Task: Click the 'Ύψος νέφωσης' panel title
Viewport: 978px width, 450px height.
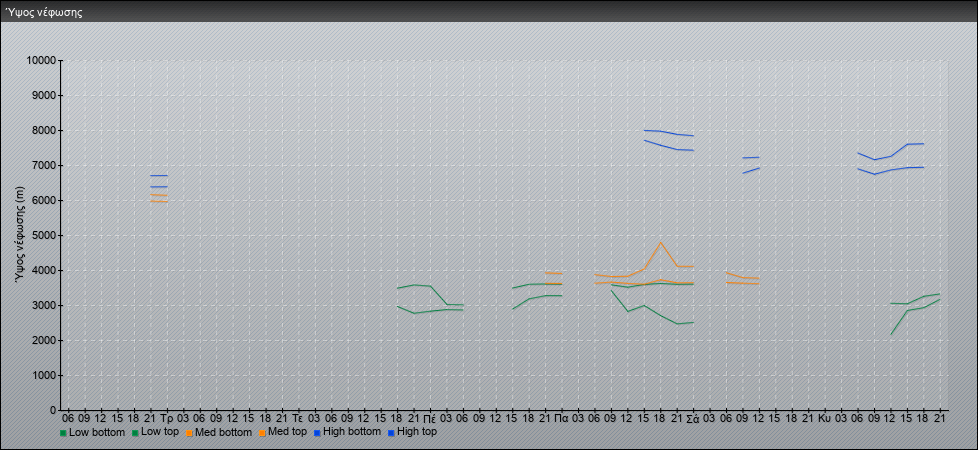Action: (44, 12)
